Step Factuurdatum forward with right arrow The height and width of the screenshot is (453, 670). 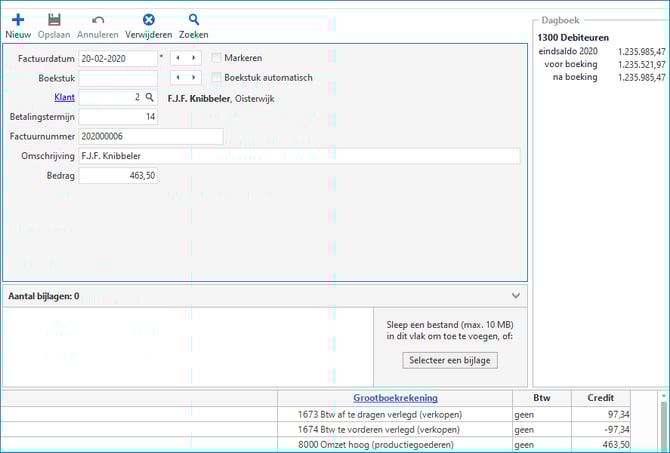pos(194,59)
